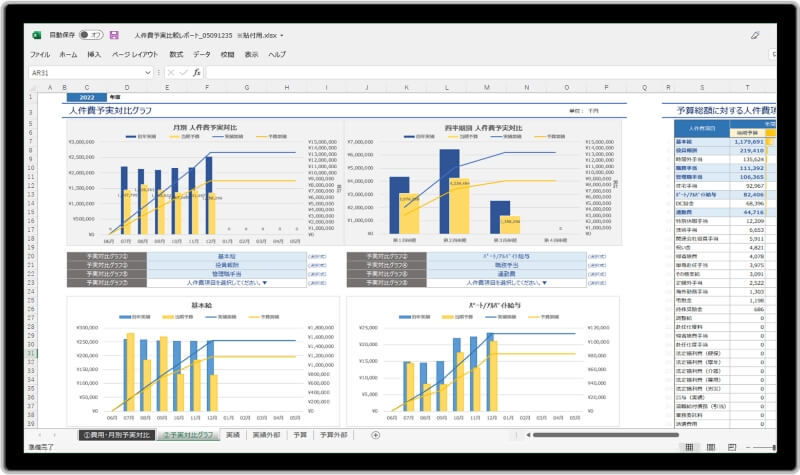Click the formula bar input field
Screen dimensions: 800x475
click(480, 72)
